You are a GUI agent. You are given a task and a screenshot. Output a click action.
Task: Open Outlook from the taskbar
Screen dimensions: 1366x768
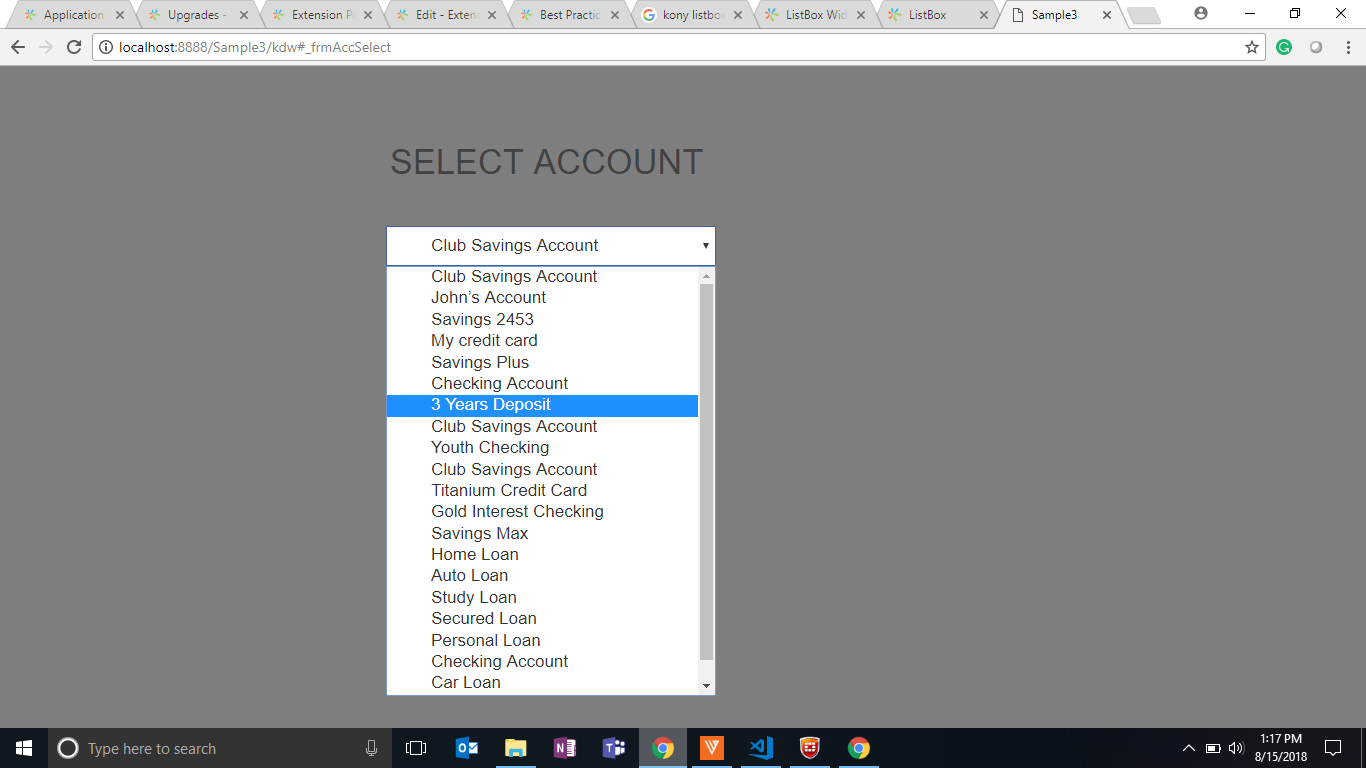click(466, 748)
